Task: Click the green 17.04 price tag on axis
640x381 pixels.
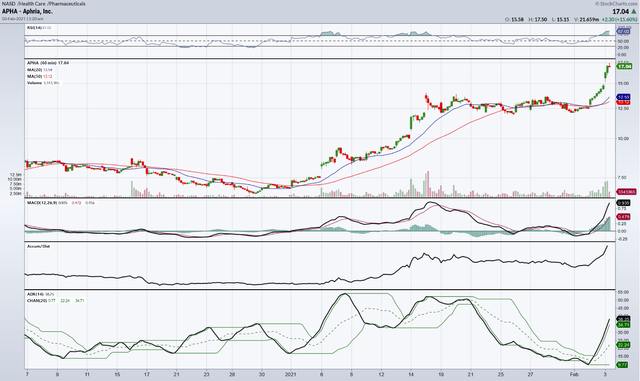Action: tap(624, 66)
